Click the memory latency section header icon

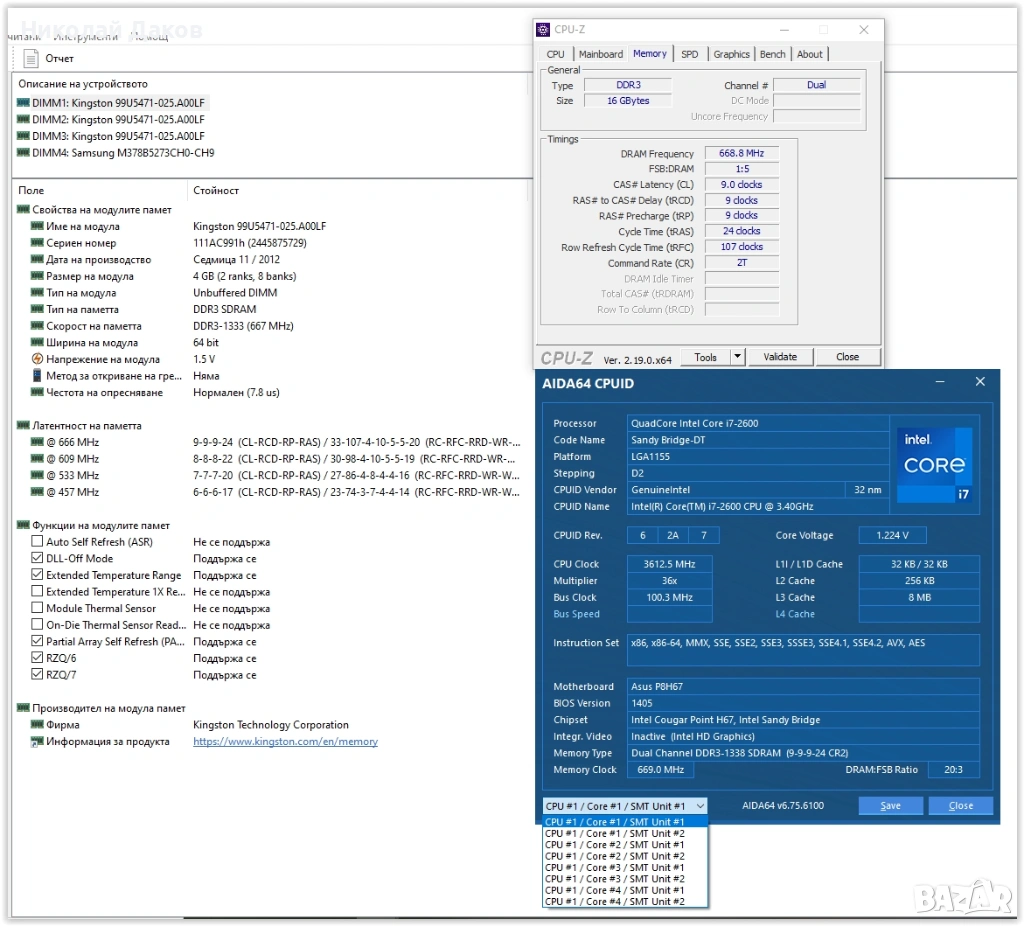(x=23, y=426)
